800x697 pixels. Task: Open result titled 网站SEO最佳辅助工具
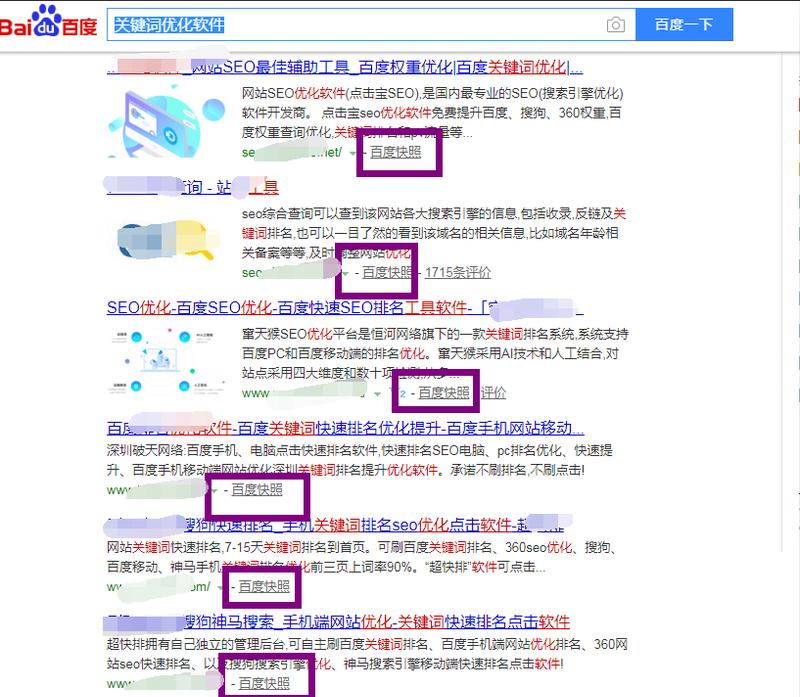click(x=345, y=67)
